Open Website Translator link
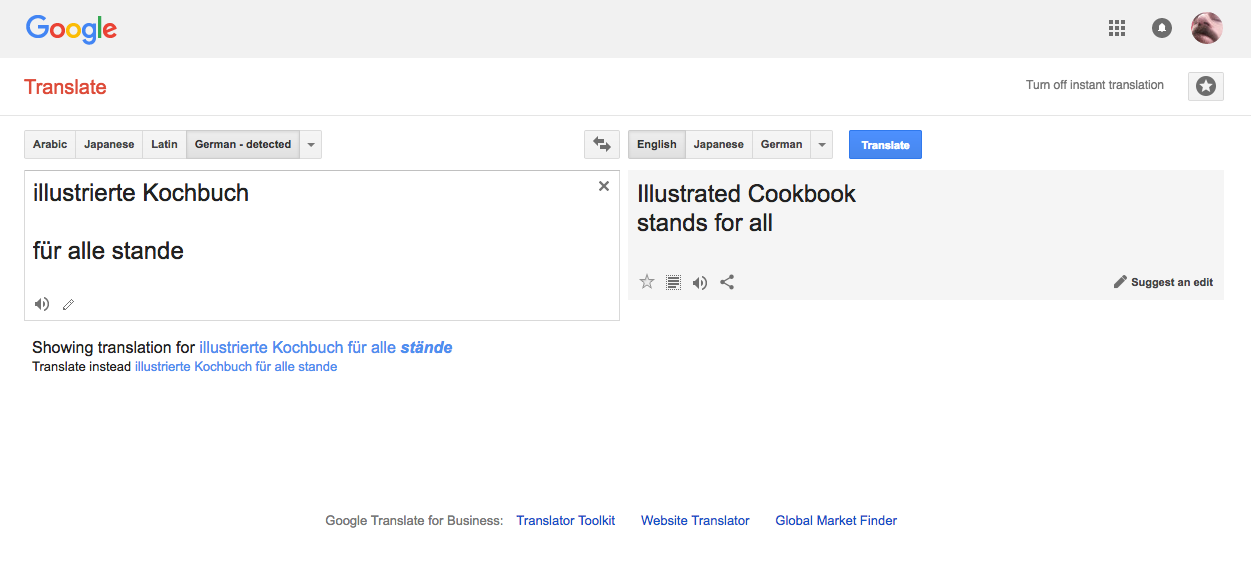The width and height of the screenshot is (1251, 587). tap(695, 520)
